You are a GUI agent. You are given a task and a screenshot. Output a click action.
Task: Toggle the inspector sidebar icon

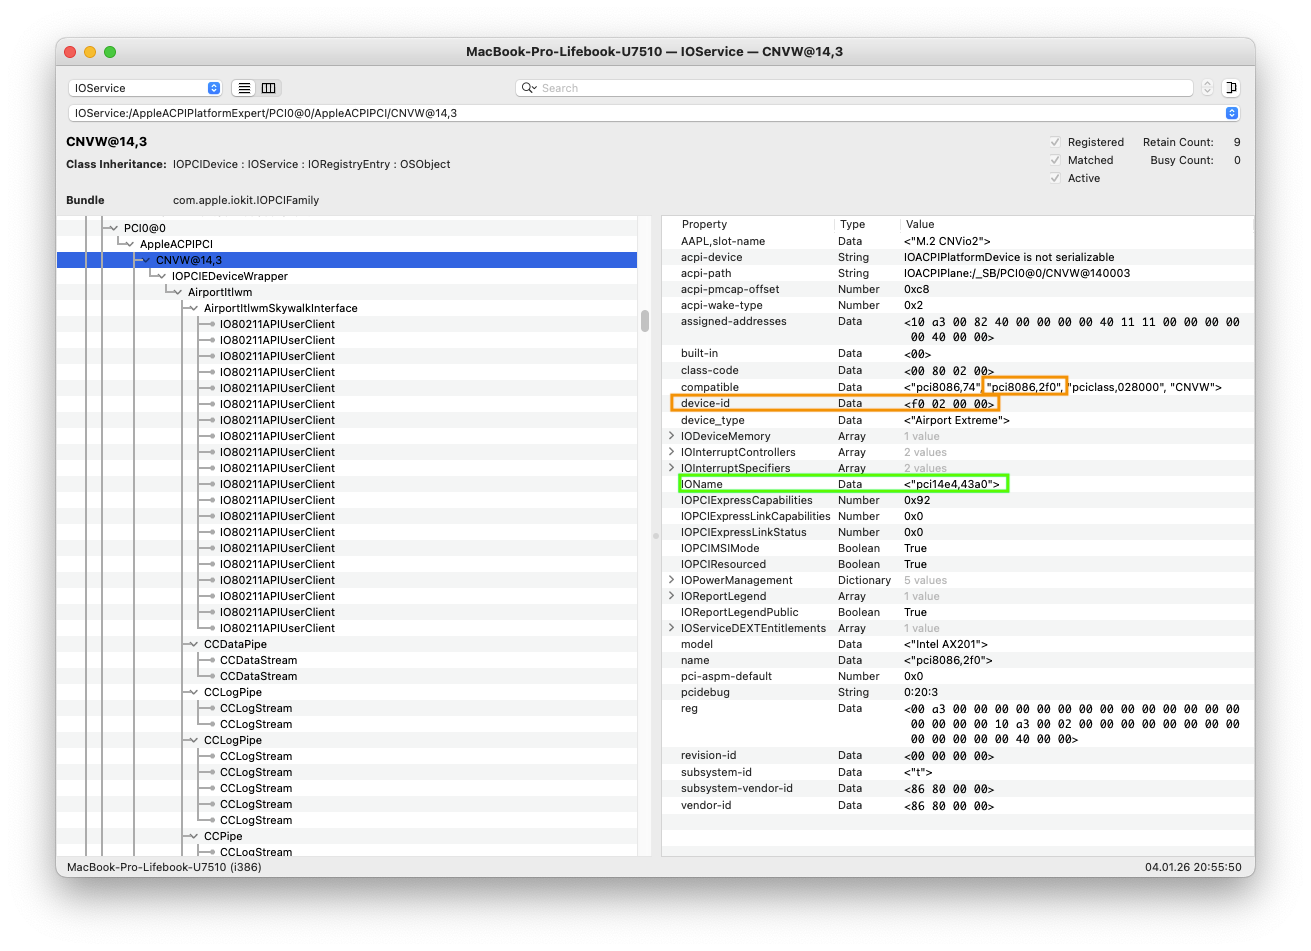tap(1232, 88)
